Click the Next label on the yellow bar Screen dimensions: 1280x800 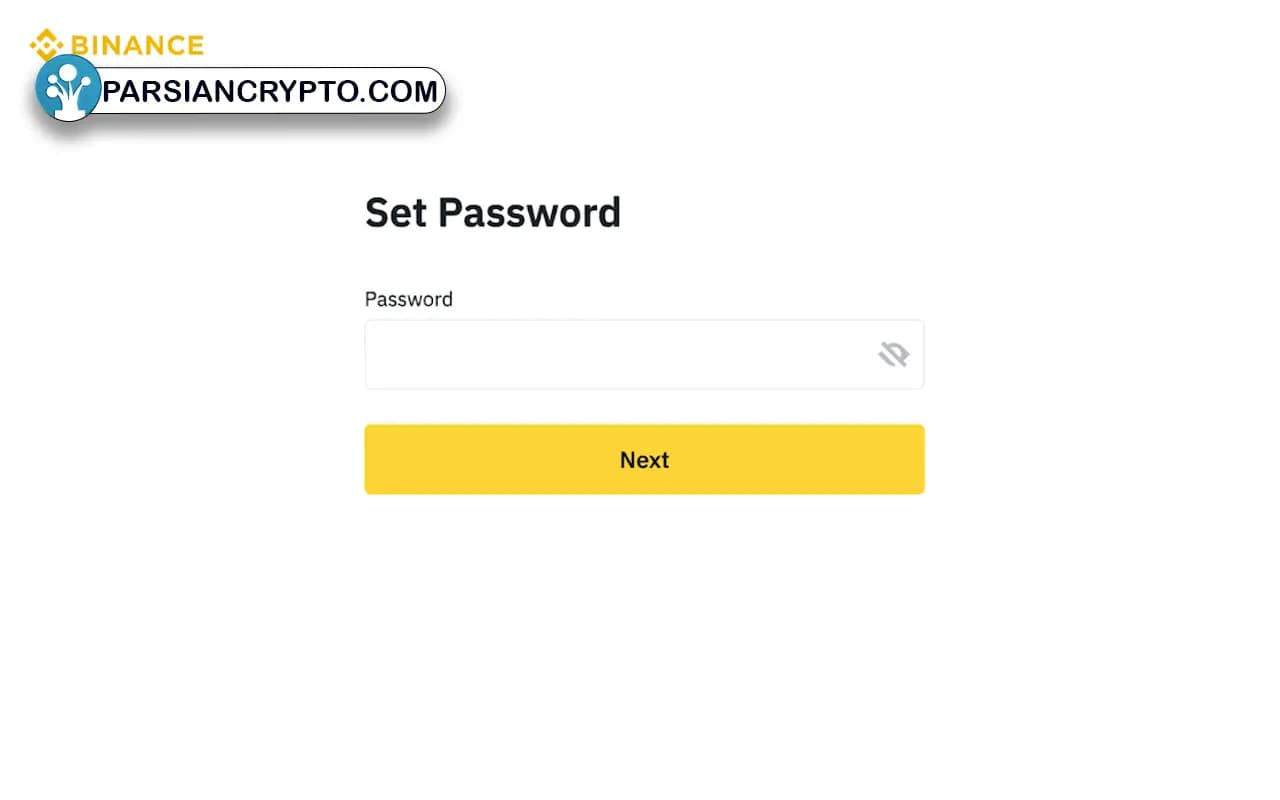[x=644, y=460]
